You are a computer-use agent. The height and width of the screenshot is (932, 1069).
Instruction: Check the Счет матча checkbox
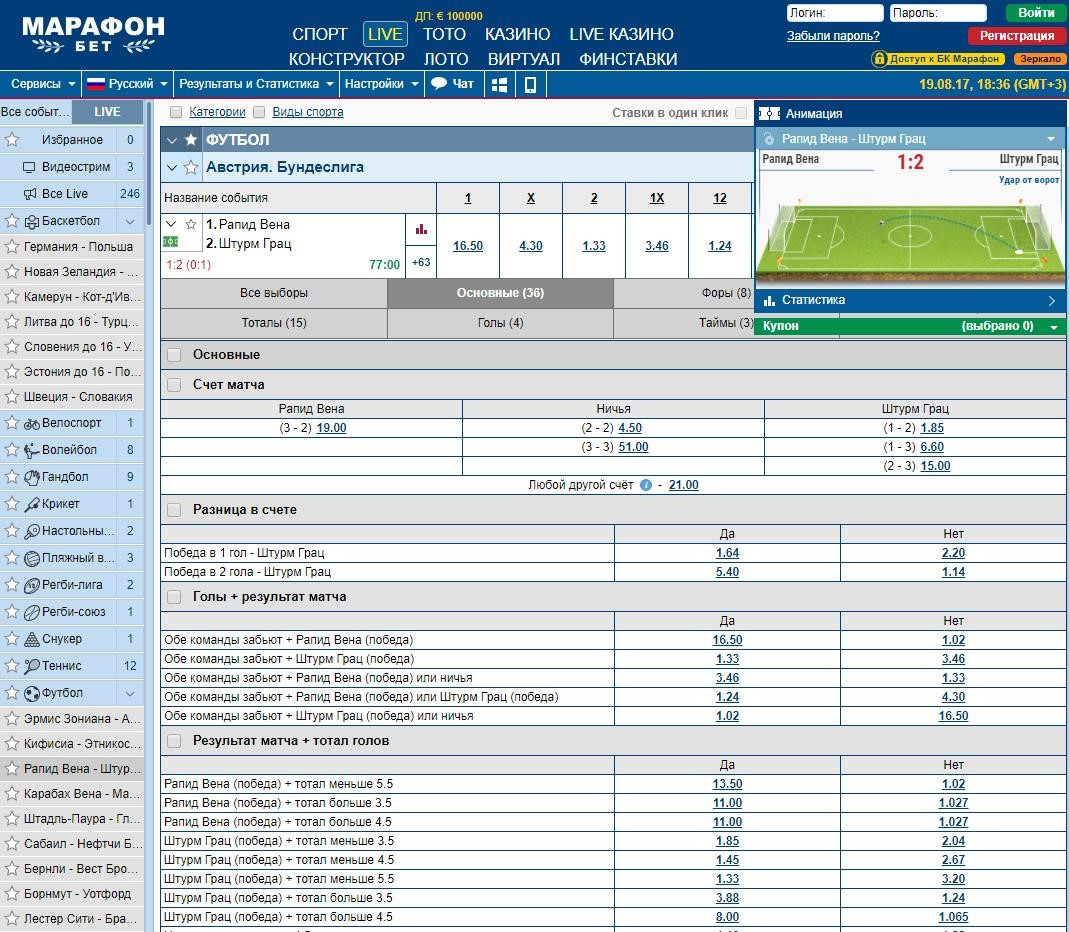[175, 385]
